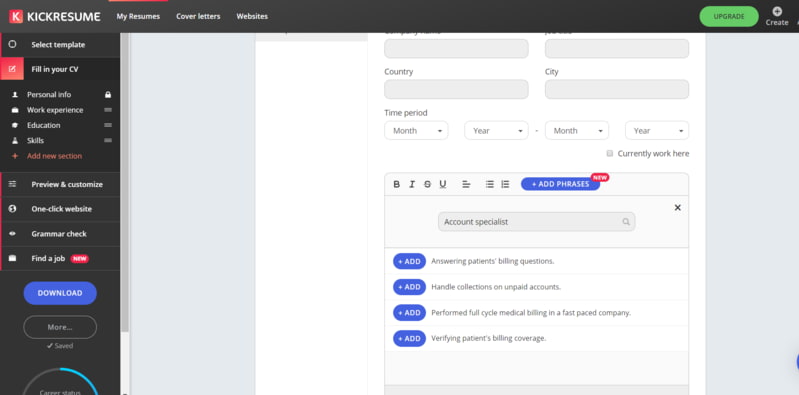Click the Kickresume logo icon
Viewport: 799px width, 395px height.
point(16,16)
